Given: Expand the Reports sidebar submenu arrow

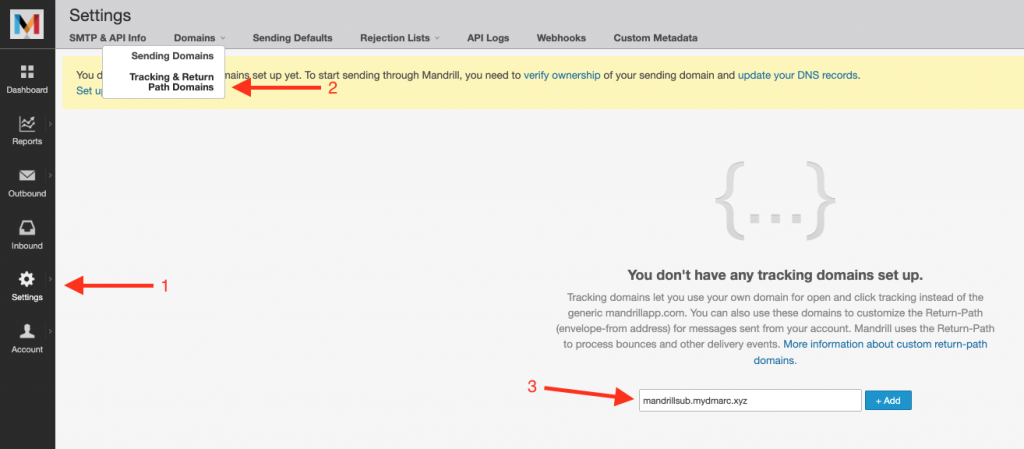Looking at the screenshot, I should 50,124.
